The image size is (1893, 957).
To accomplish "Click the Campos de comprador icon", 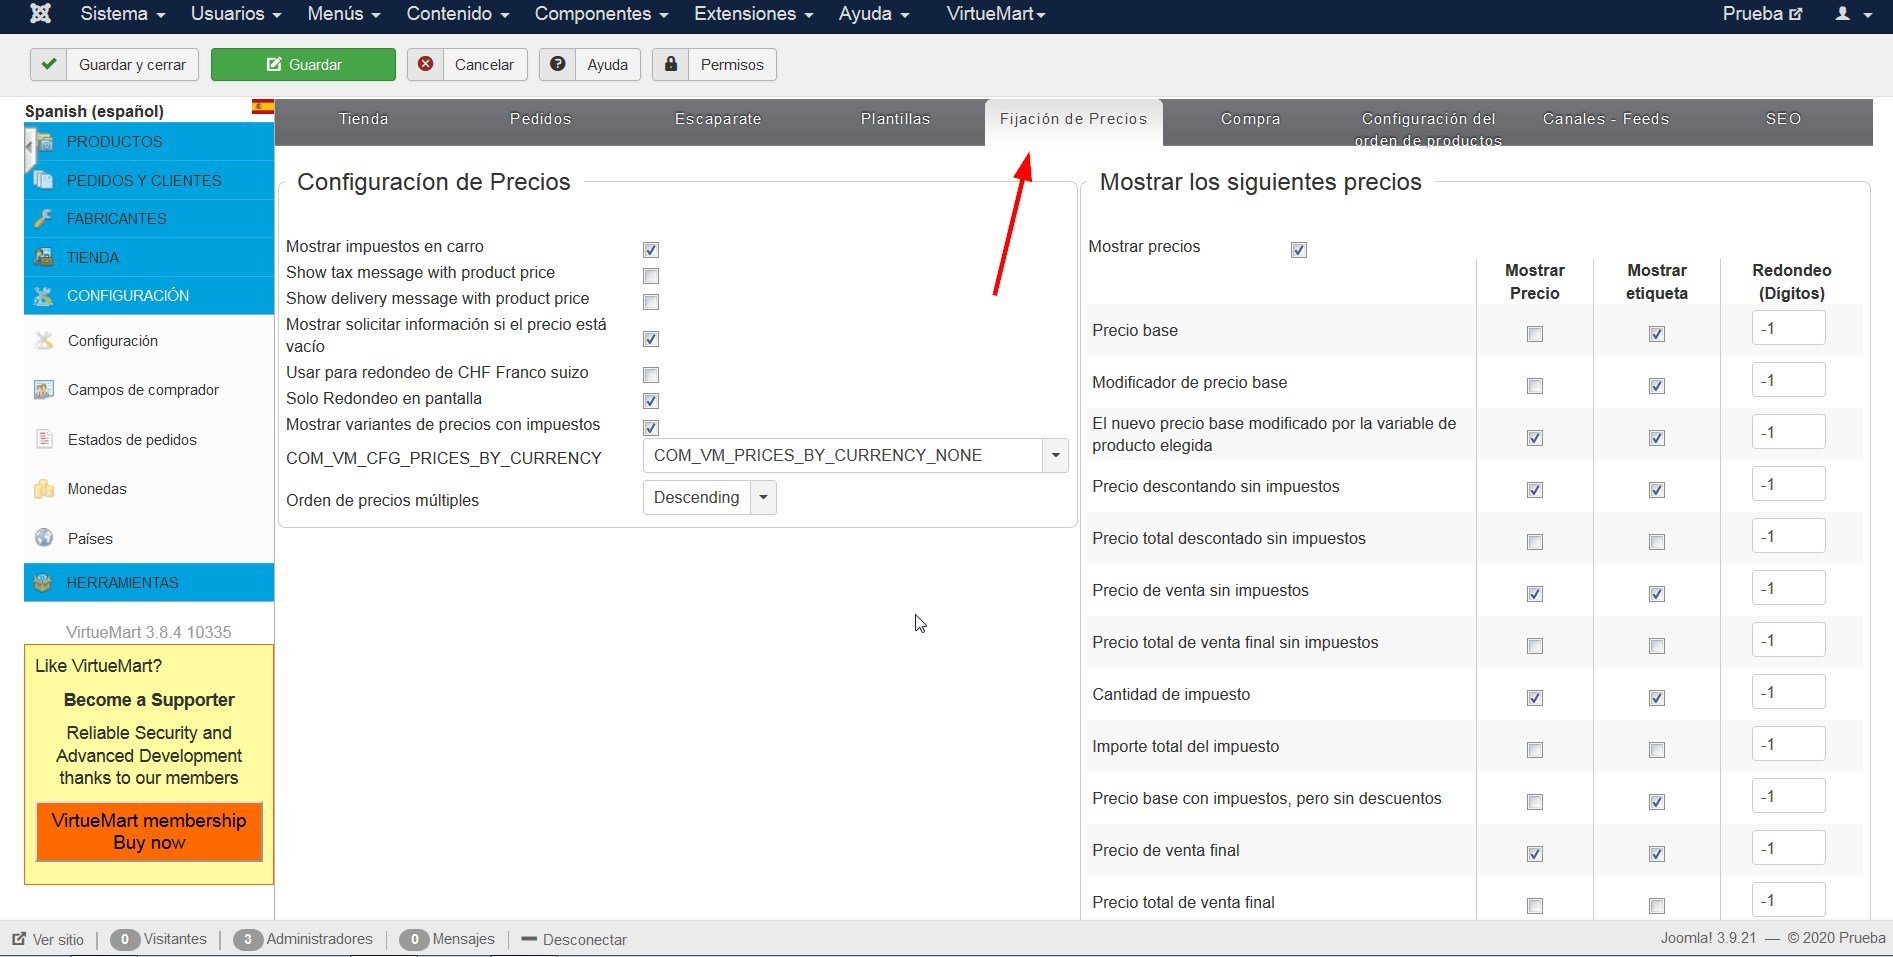I will click(44, 390).
